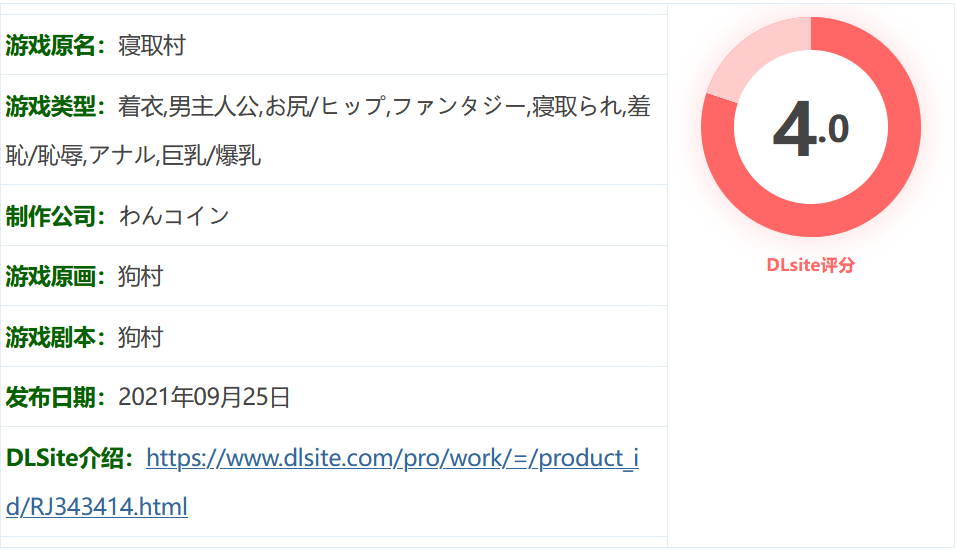Click the DLSite介绍 field label
The image size is (957, 552).
tap(69, 458)
